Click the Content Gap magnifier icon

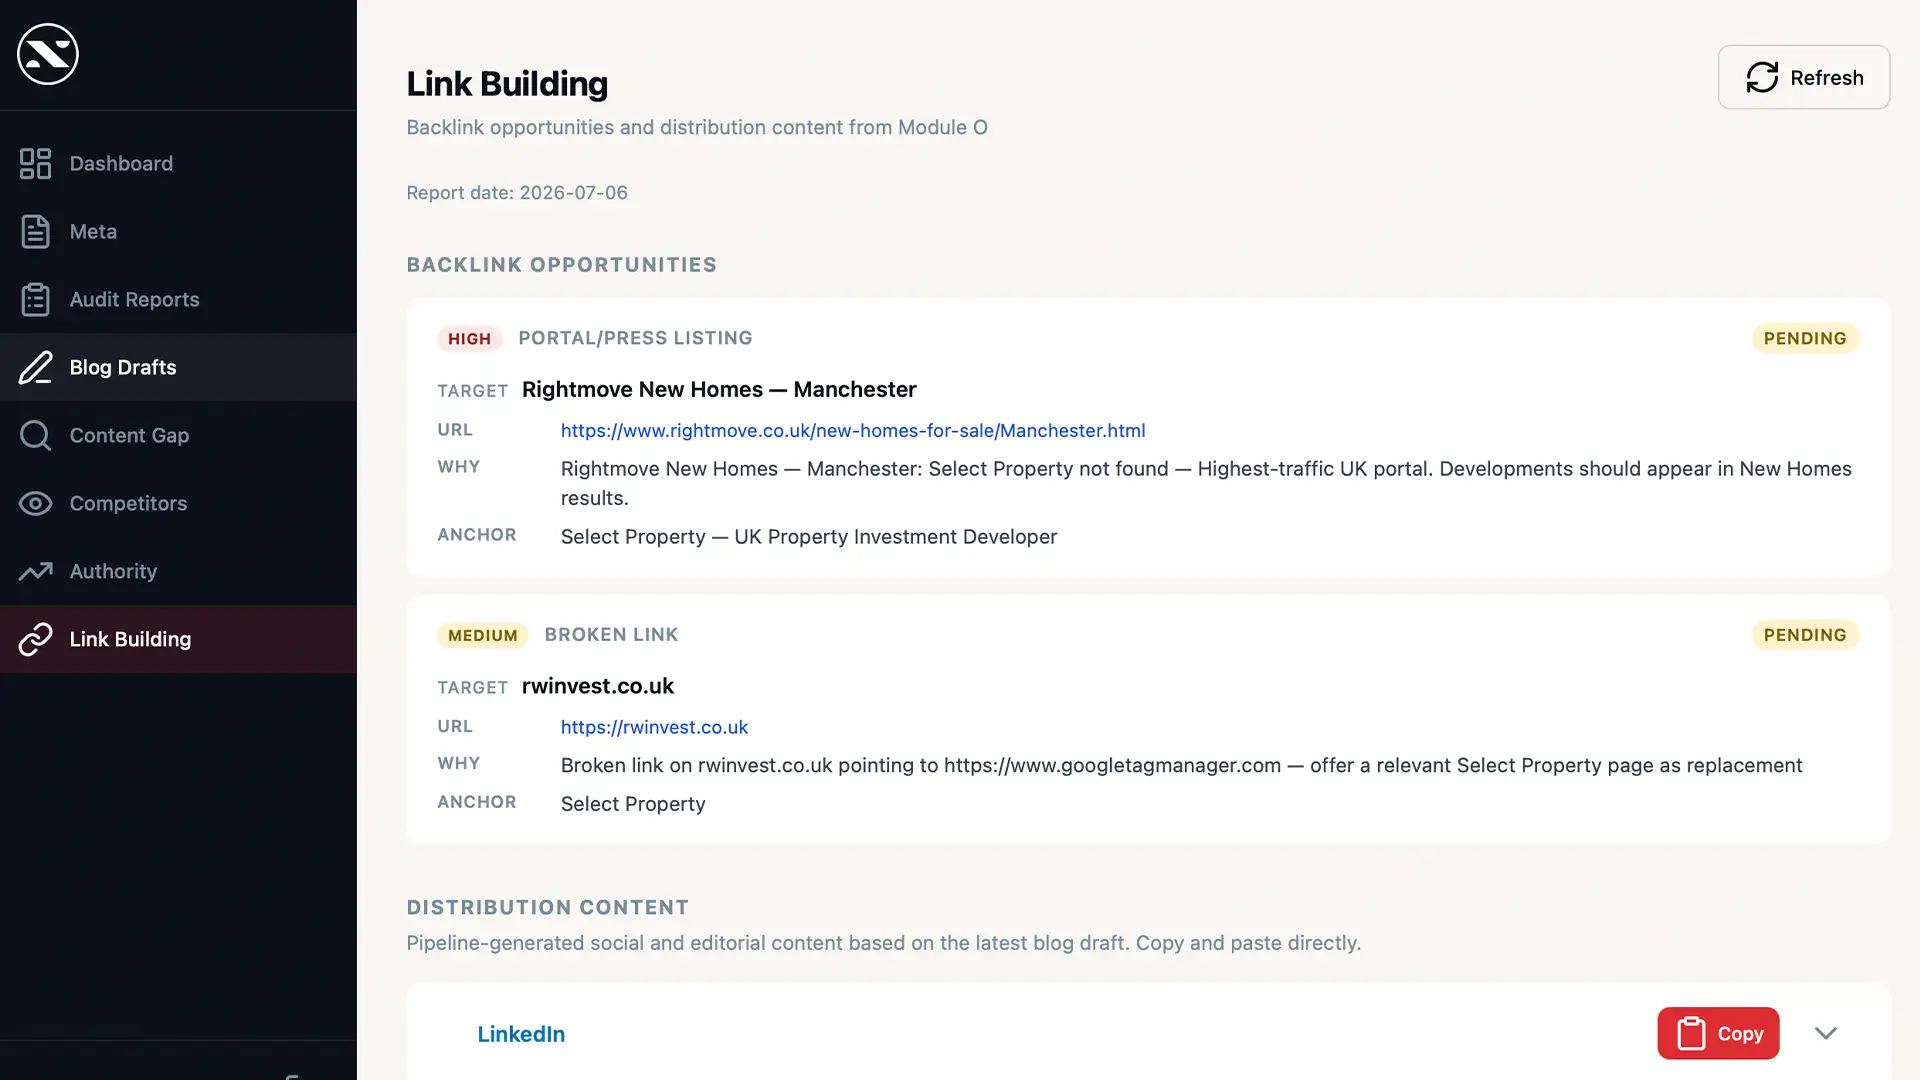[35, 435]
